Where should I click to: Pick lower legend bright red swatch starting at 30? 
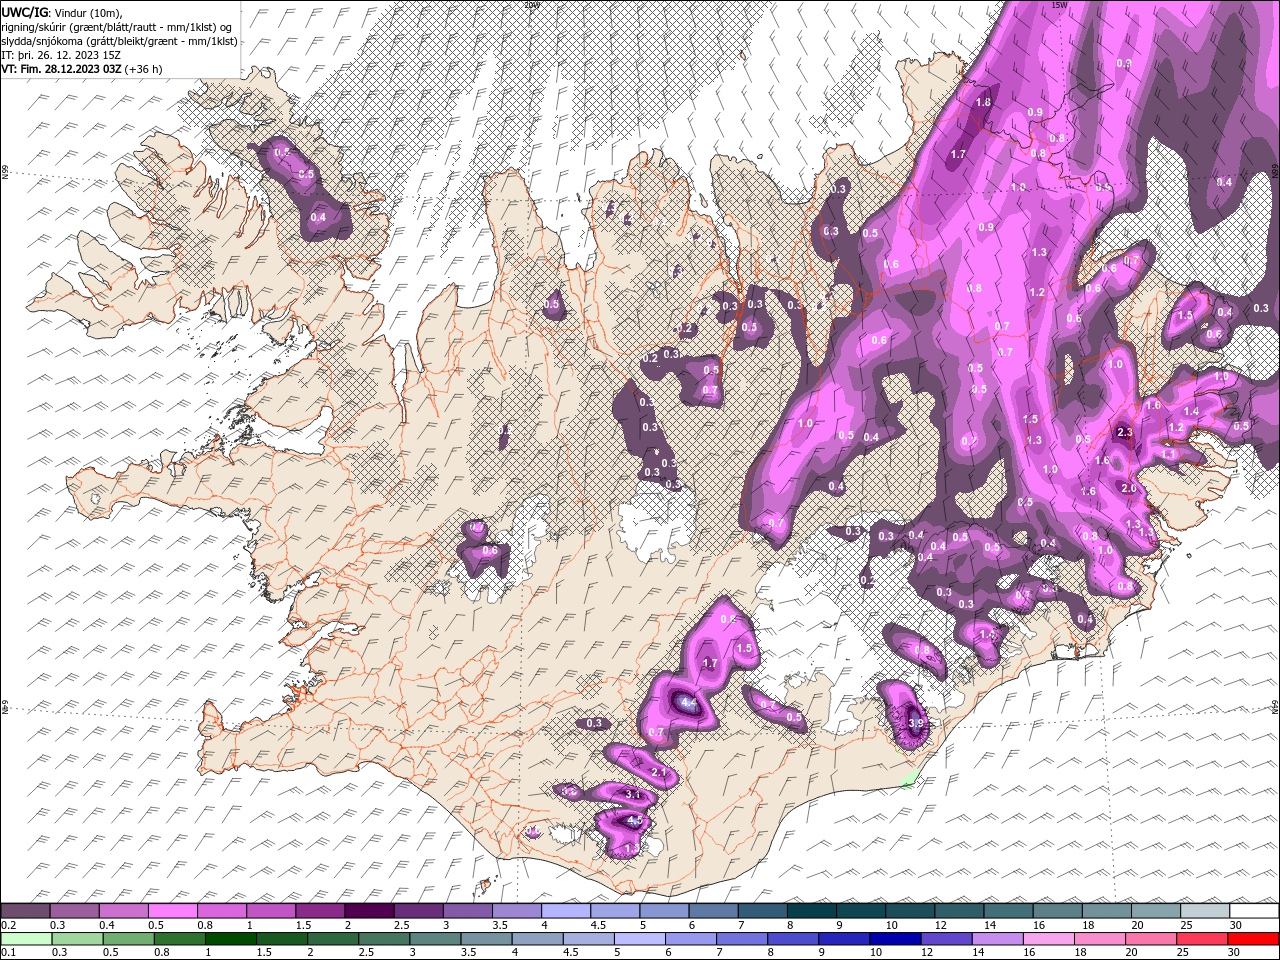pyautogui.click(x=1252, y=939)
